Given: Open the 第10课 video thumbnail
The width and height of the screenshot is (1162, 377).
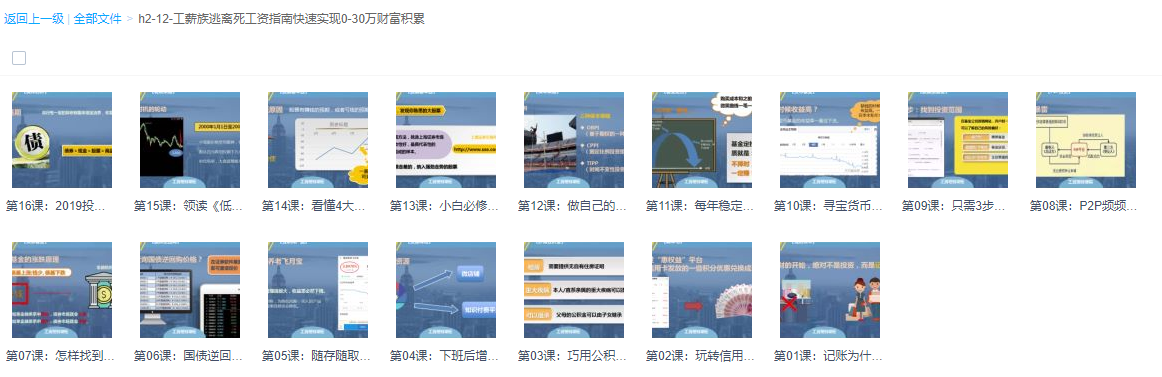Looking at the screenshot, I should 830,140.
